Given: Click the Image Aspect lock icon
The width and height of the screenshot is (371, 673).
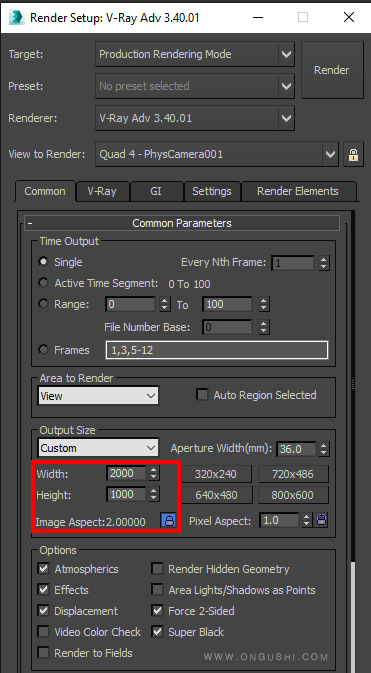Looking at the screenshot, I should click(x=169, y=521).
